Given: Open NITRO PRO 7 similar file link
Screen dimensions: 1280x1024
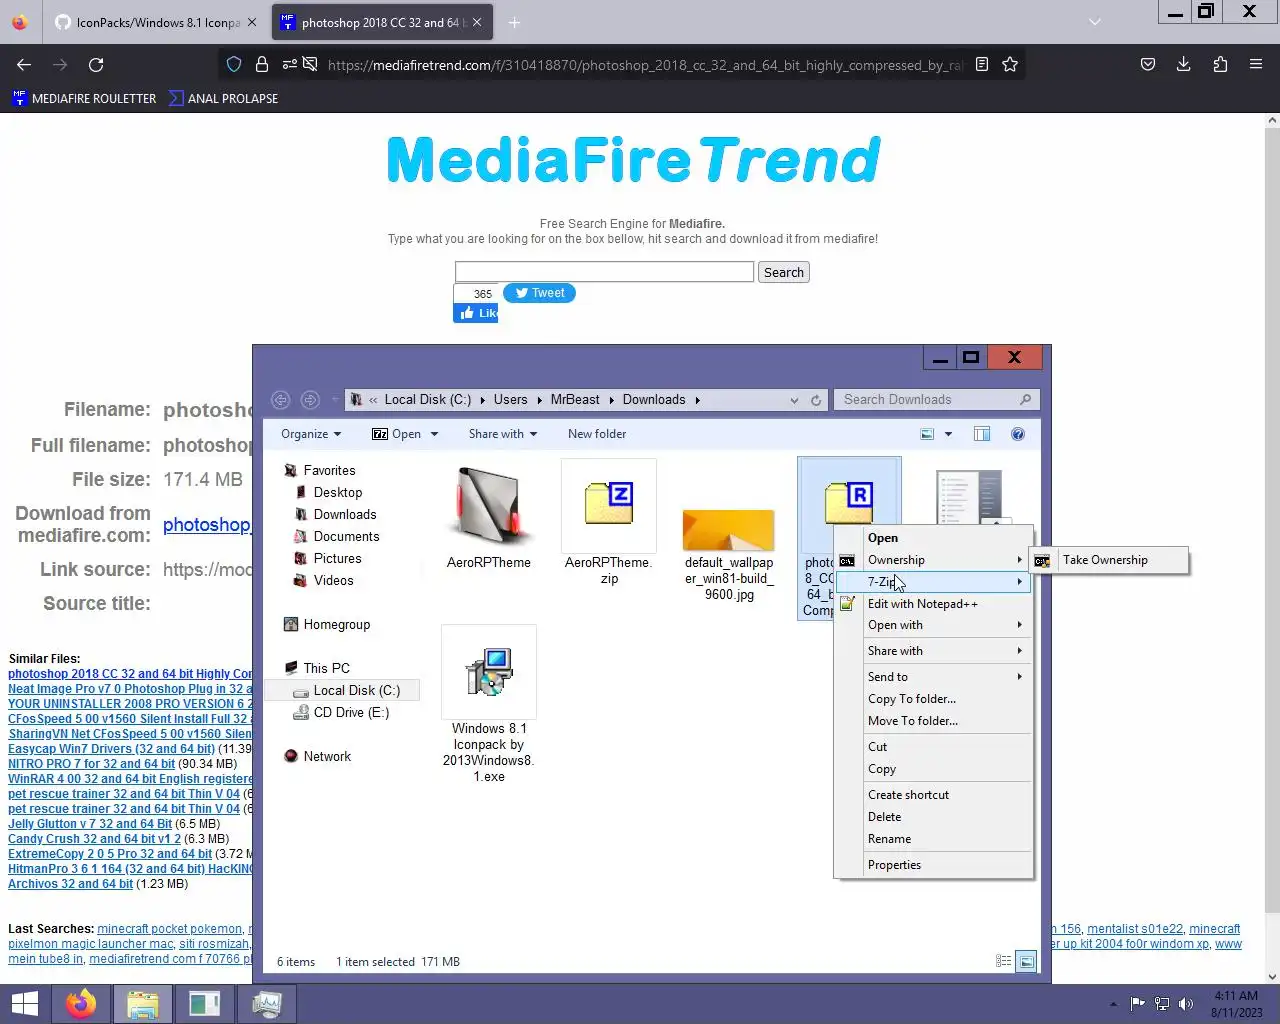Looking at the screenshot, I should click(91, 764).
